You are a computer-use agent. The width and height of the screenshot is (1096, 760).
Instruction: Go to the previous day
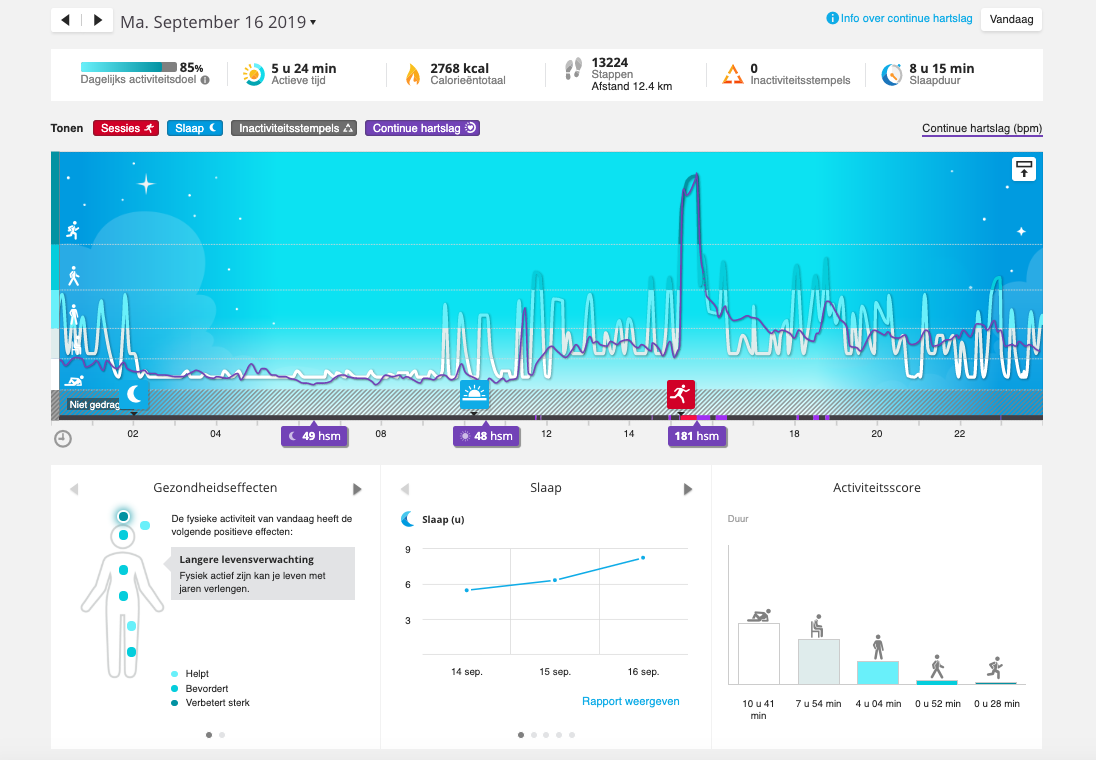(x=66, y=20)
